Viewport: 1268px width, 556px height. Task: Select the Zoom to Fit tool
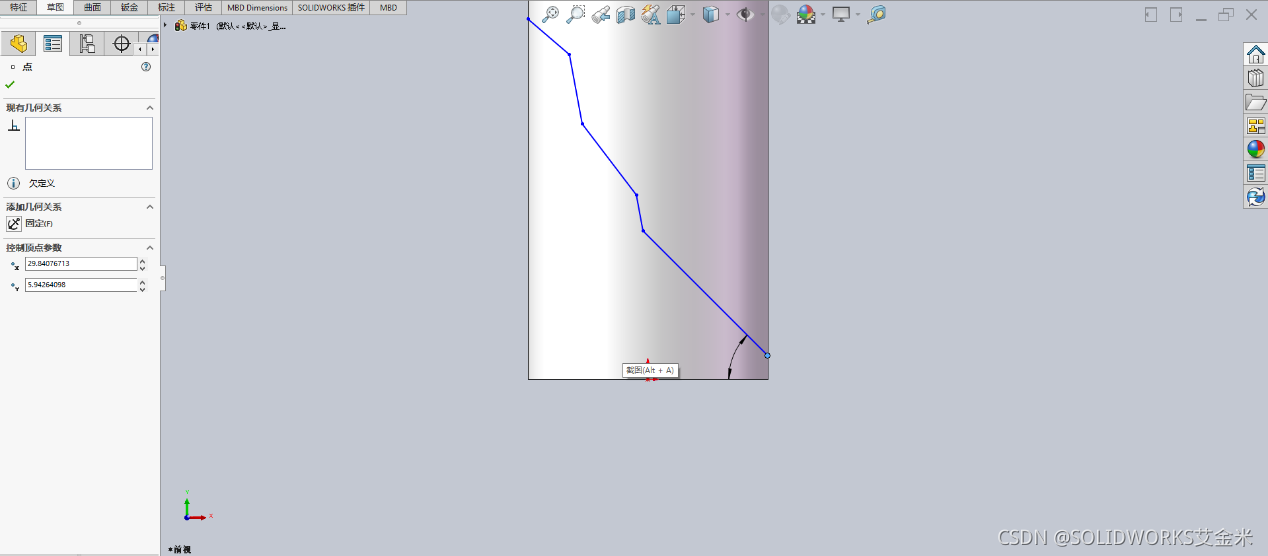(550, 14)
